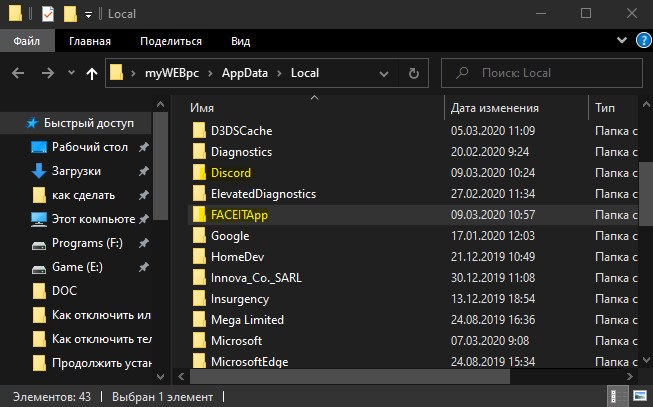
Task: Click the Diagnostics folder icon
Action: point(199,152)
